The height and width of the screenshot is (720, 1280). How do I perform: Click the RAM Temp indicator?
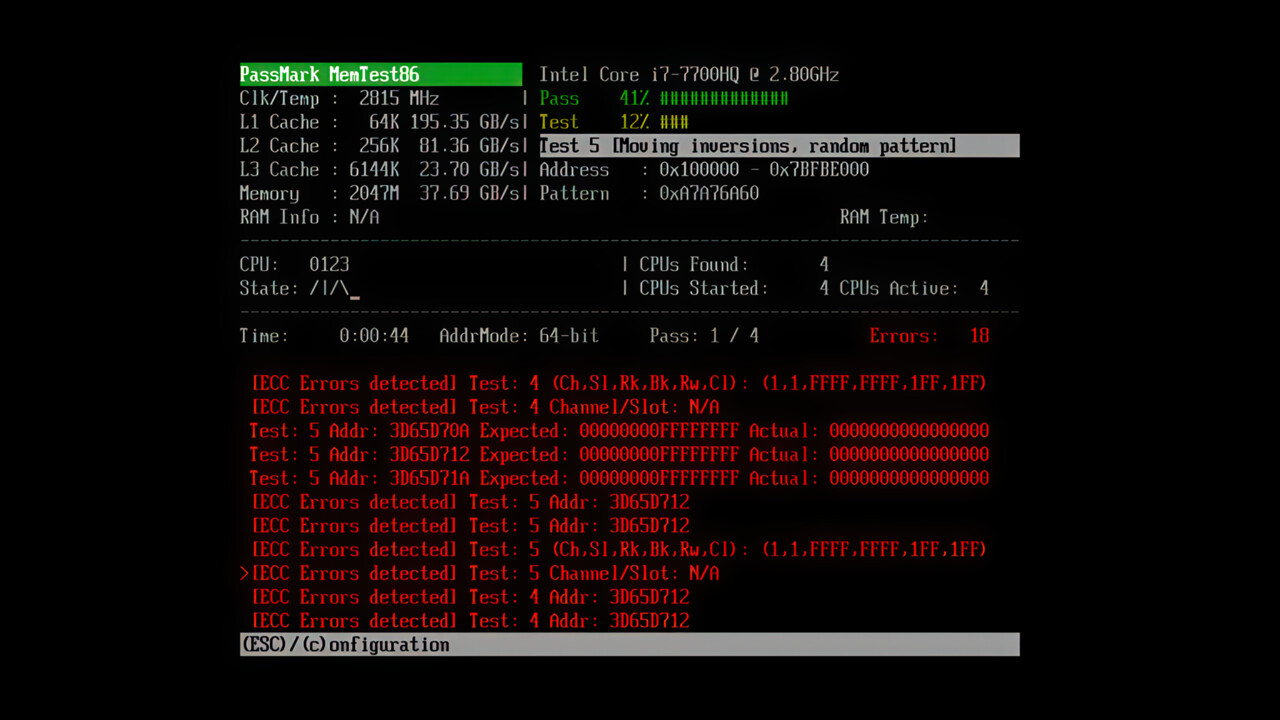click(884, 217)
